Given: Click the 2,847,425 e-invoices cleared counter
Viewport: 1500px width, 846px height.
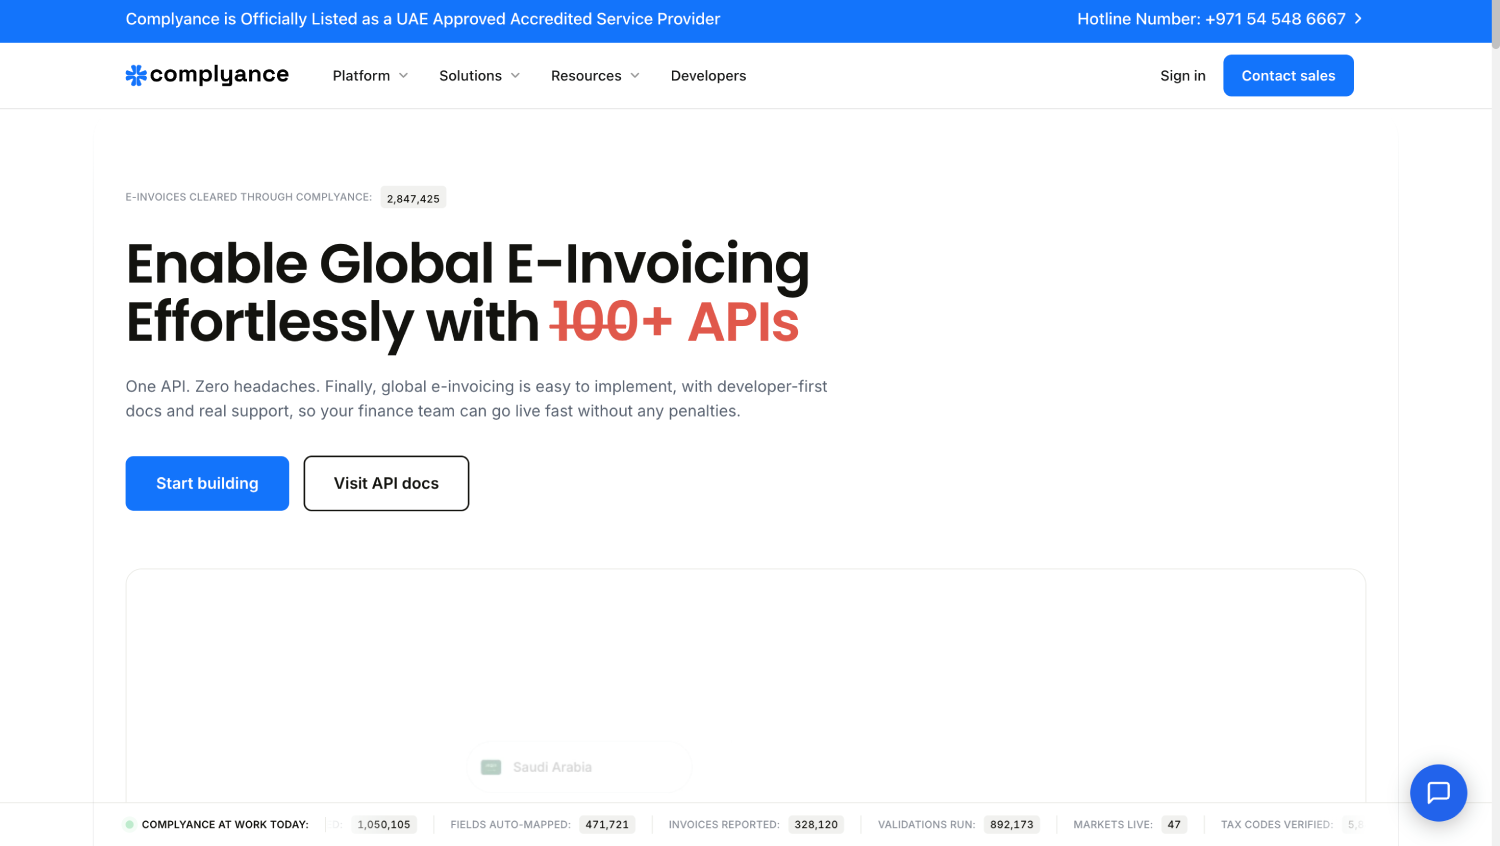Looking at the screenshot, I should pos(413,198).
